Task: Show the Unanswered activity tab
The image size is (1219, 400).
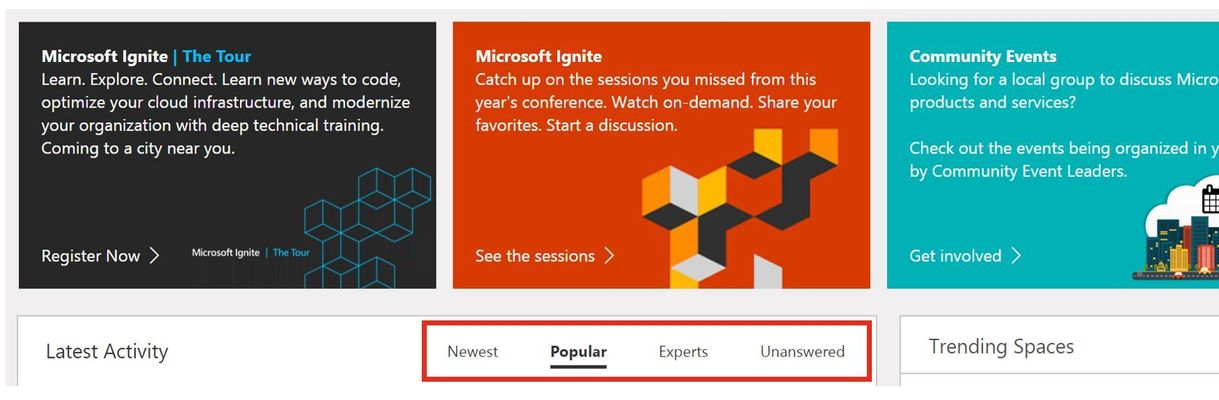Action: tap(802, 351)
